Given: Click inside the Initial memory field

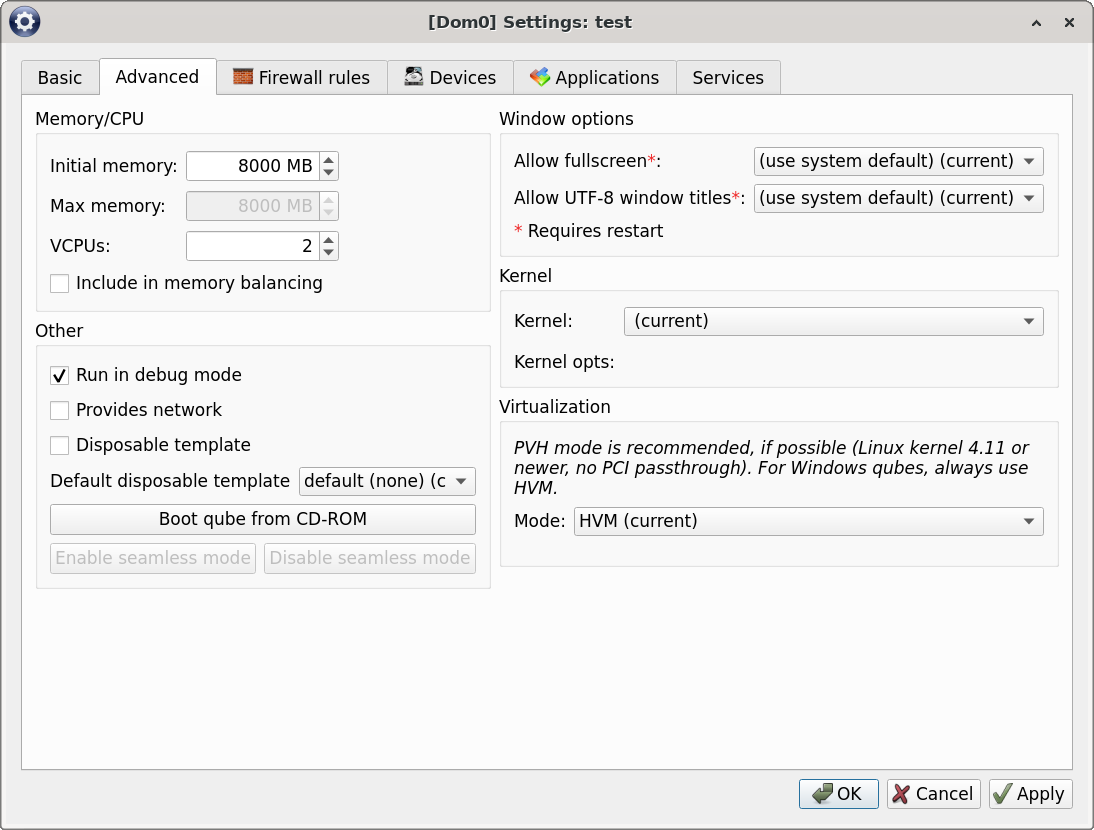Looking at the screenshot, I should [252, 166].
